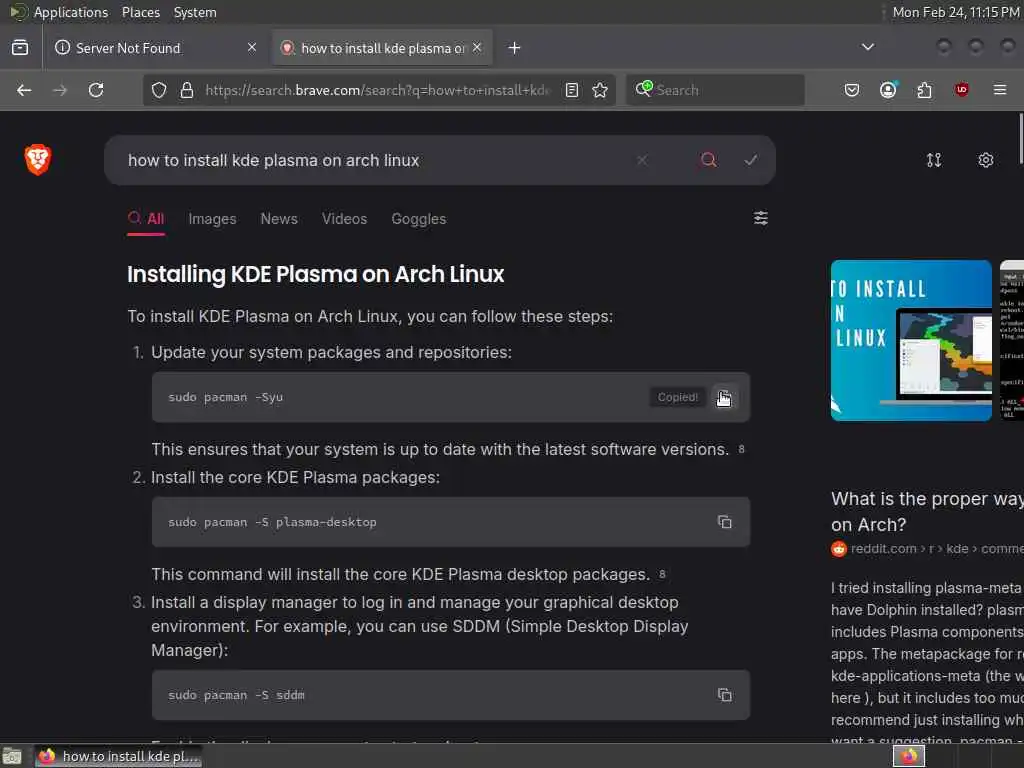The height and width of the screenshot is (768, 1024).
Task: Click the toolbar Search field
Action: click(x=715, y=90)
